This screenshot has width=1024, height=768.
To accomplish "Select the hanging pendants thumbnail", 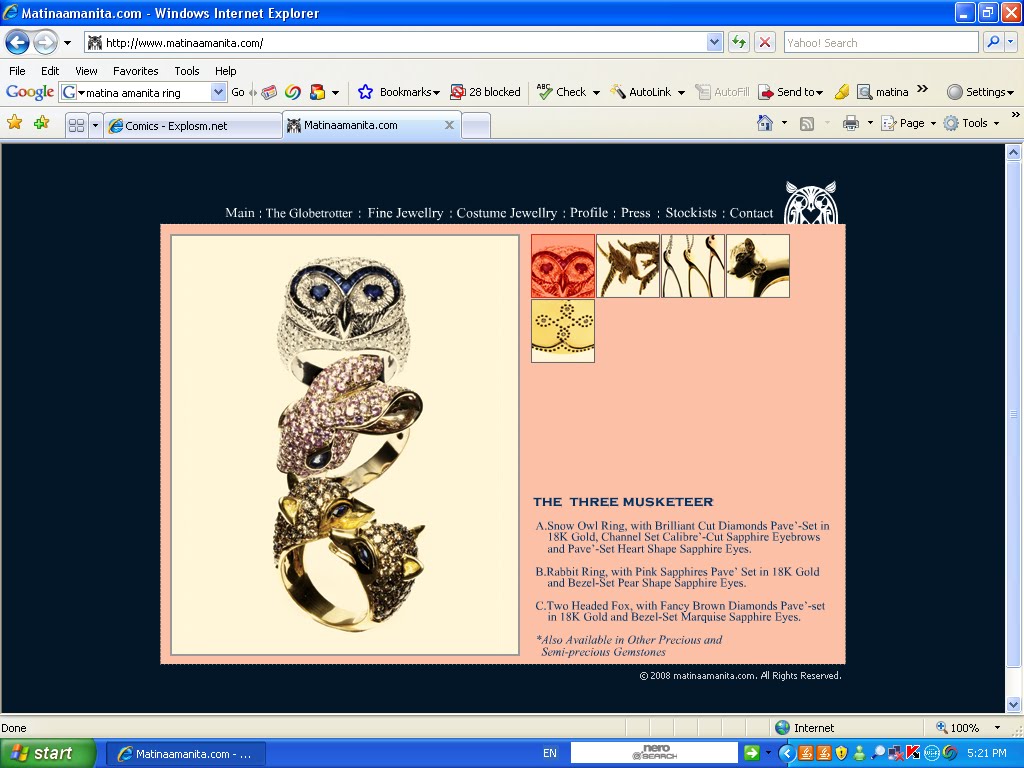I will coord(693,266).
